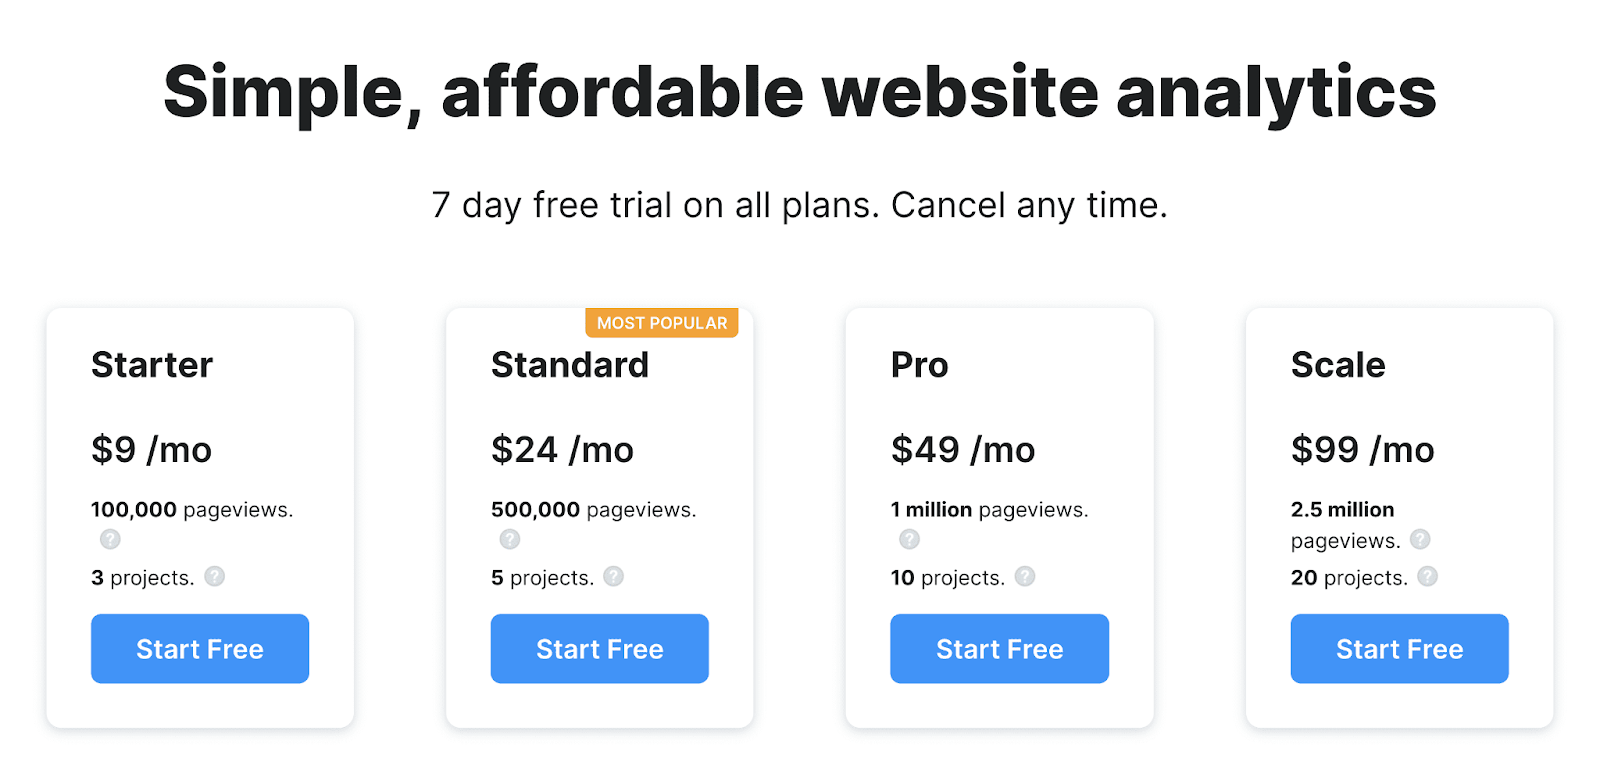The width and height of the screenshot is (1600, 770).
Task: Click the 7 day free trial text
Action: coord(799,205)
